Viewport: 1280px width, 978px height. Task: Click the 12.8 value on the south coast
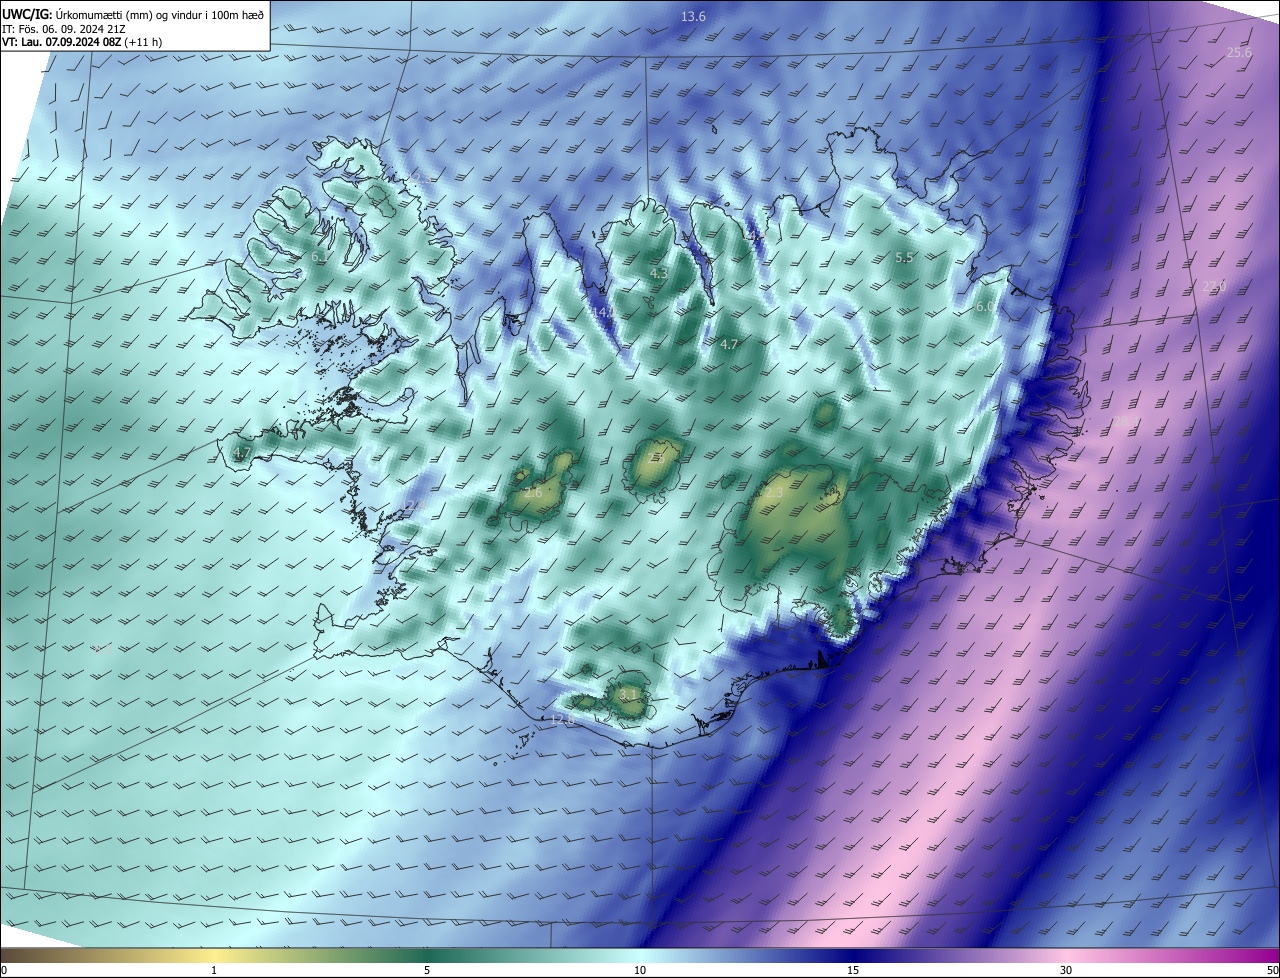pos(563,720)
